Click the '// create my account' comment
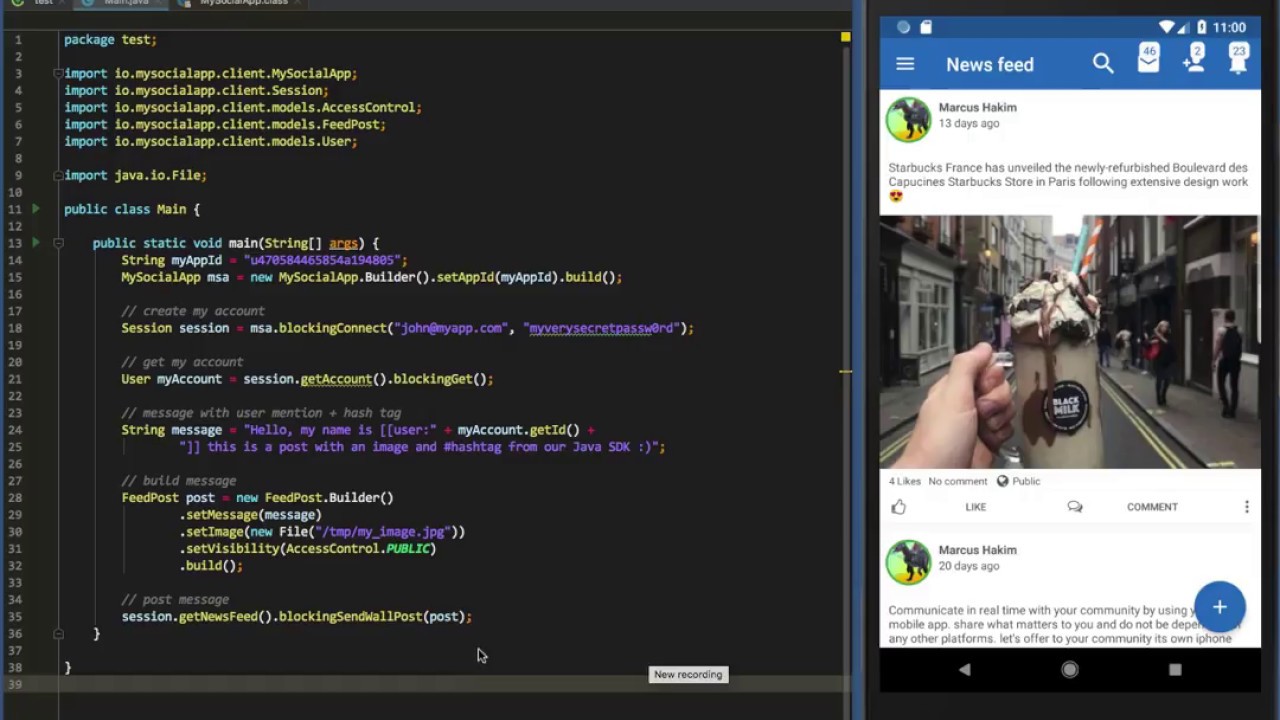This screenshot has height=720, width=1280. tap(193, 311)
